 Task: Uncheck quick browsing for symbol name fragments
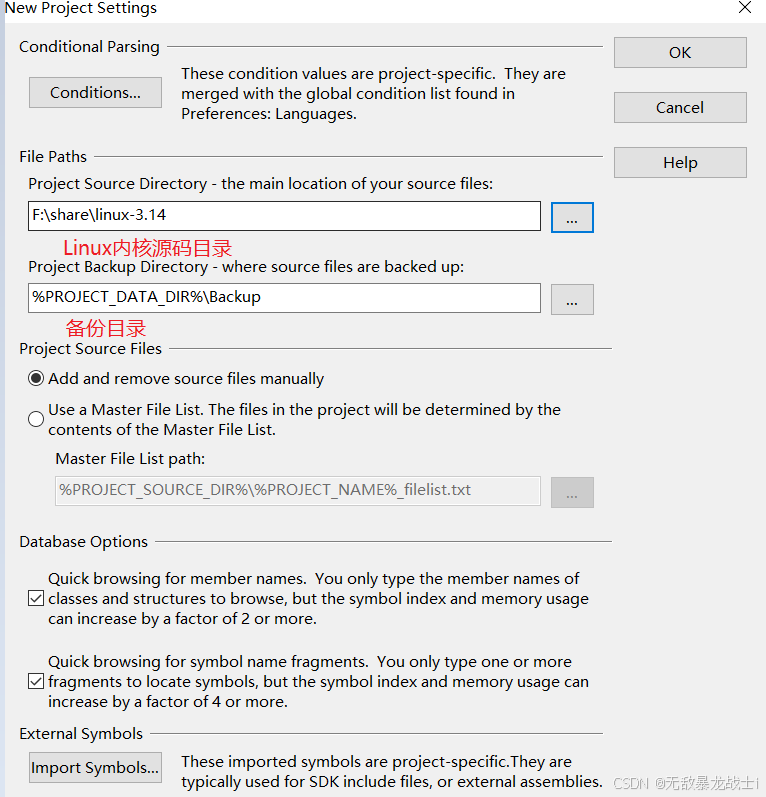pos(36,681)
